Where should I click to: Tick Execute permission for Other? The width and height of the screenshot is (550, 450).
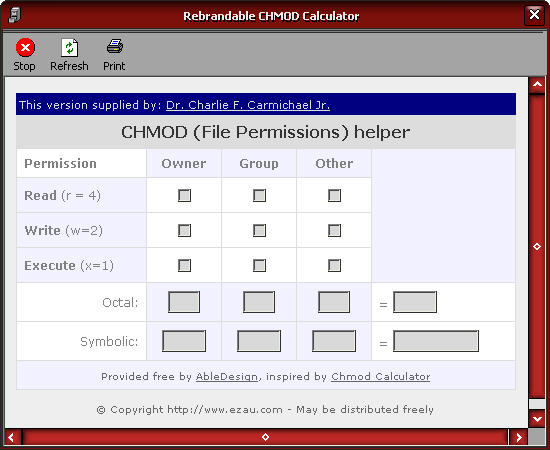(x=334, y=266)
